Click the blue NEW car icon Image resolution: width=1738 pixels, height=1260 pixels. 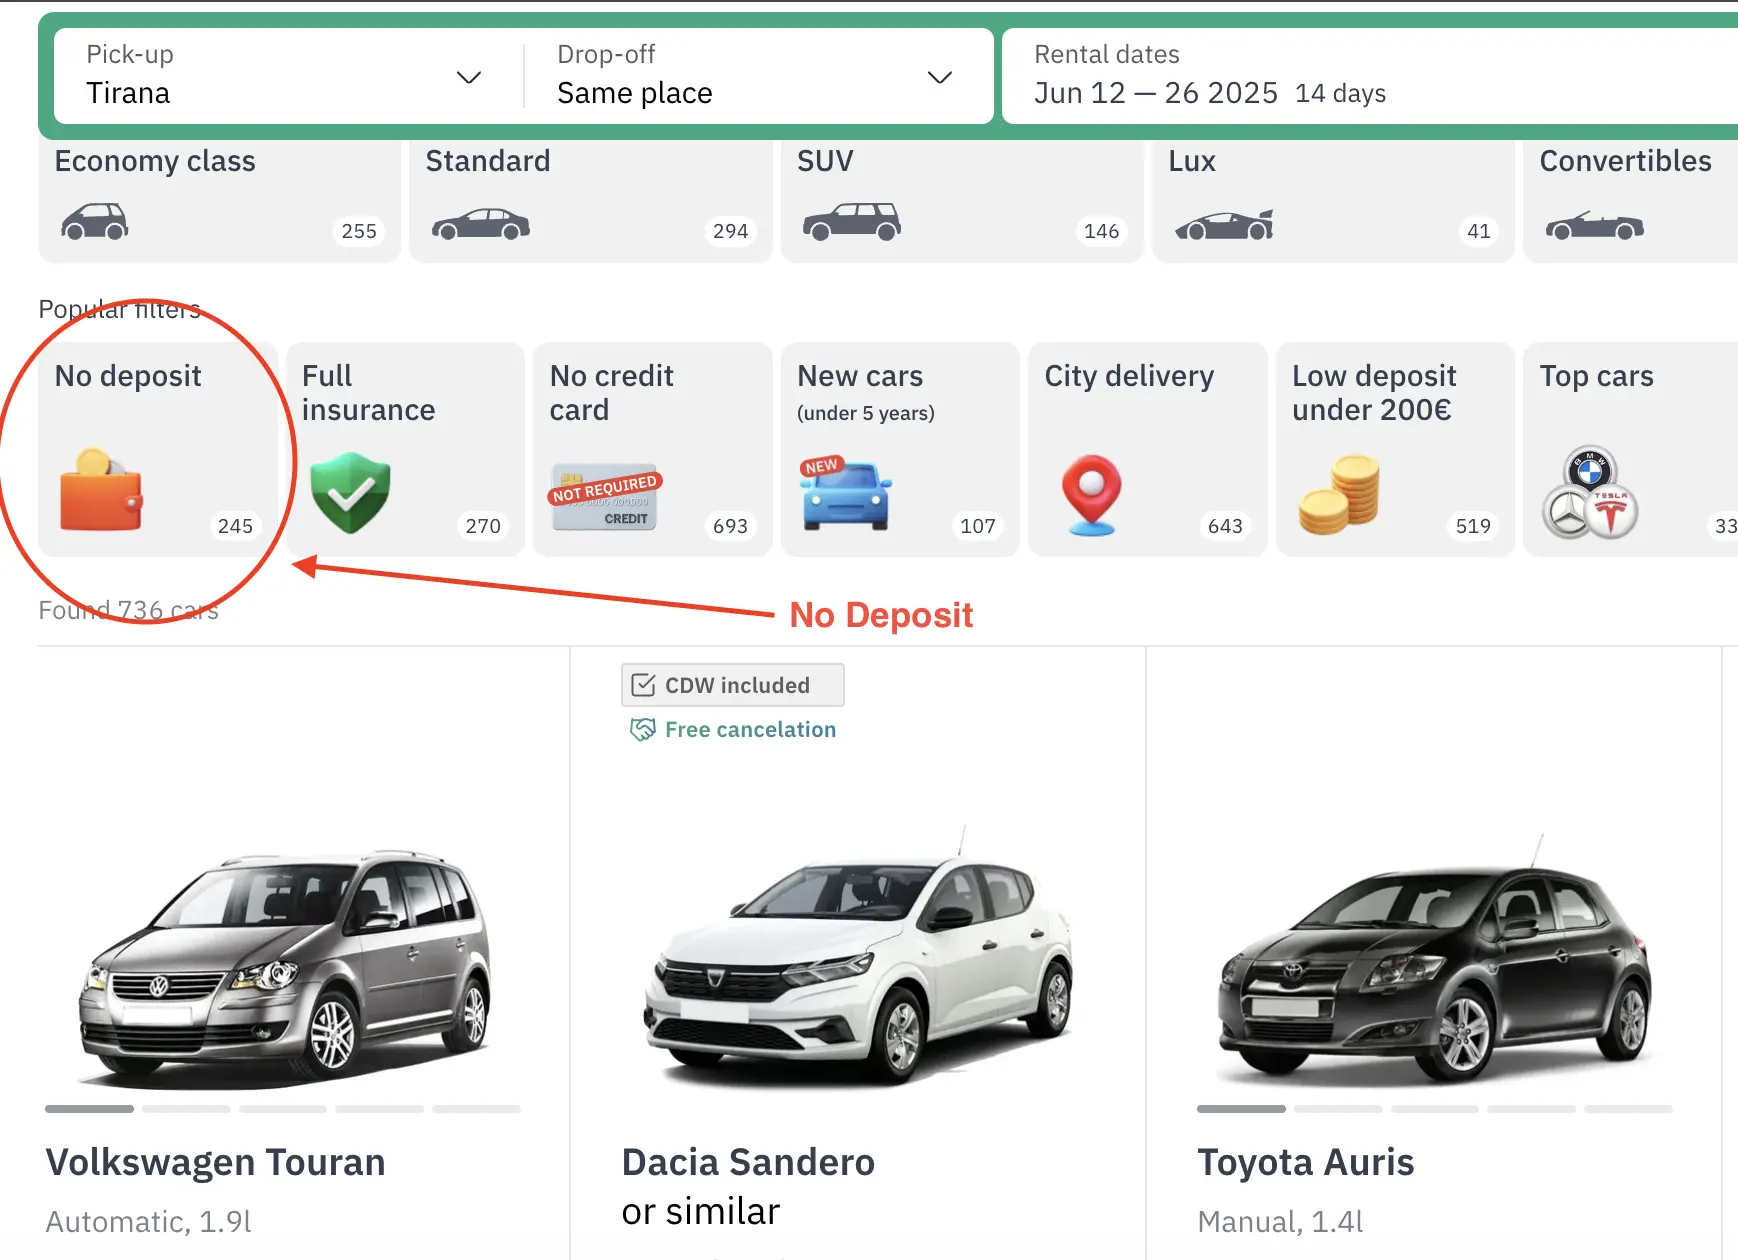845,494
